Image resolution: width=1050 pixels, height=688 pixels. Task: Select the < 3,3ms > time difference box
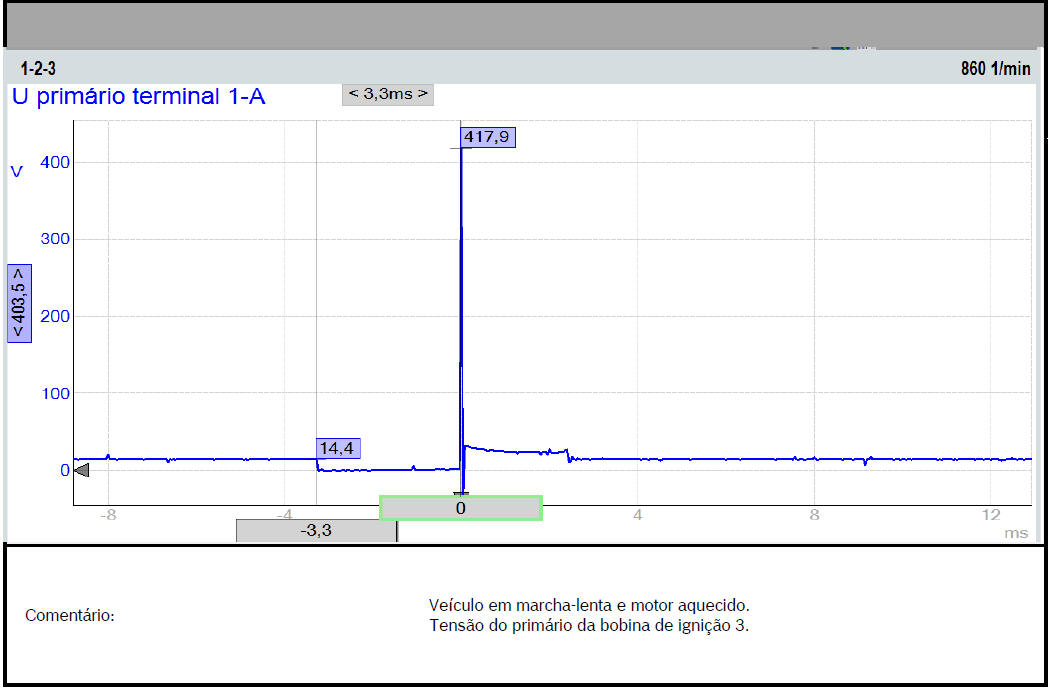coord(387,95)
